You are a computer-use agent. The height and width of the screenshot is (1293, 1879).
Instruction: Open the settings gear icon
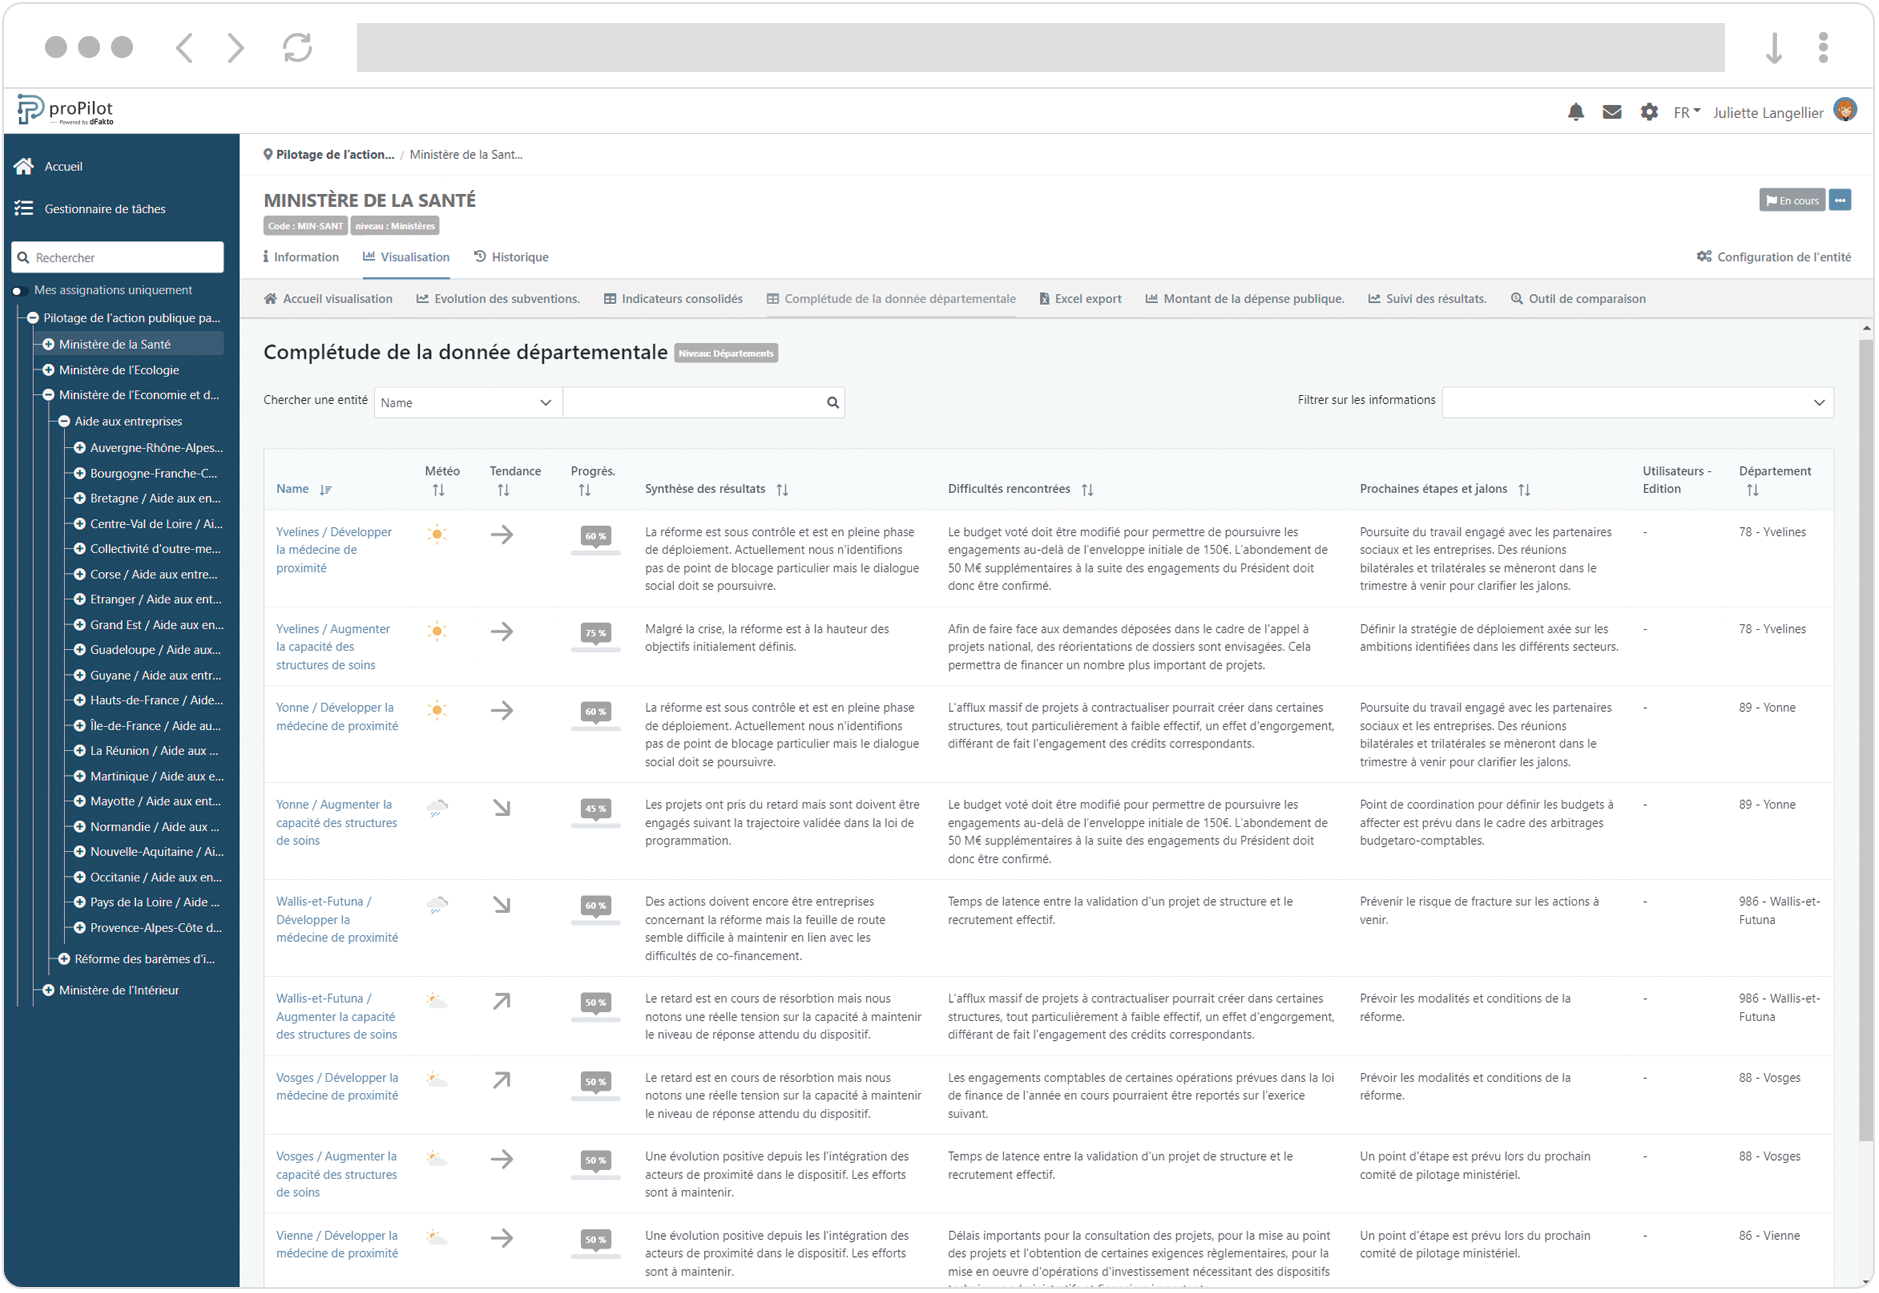point(1649,112)
